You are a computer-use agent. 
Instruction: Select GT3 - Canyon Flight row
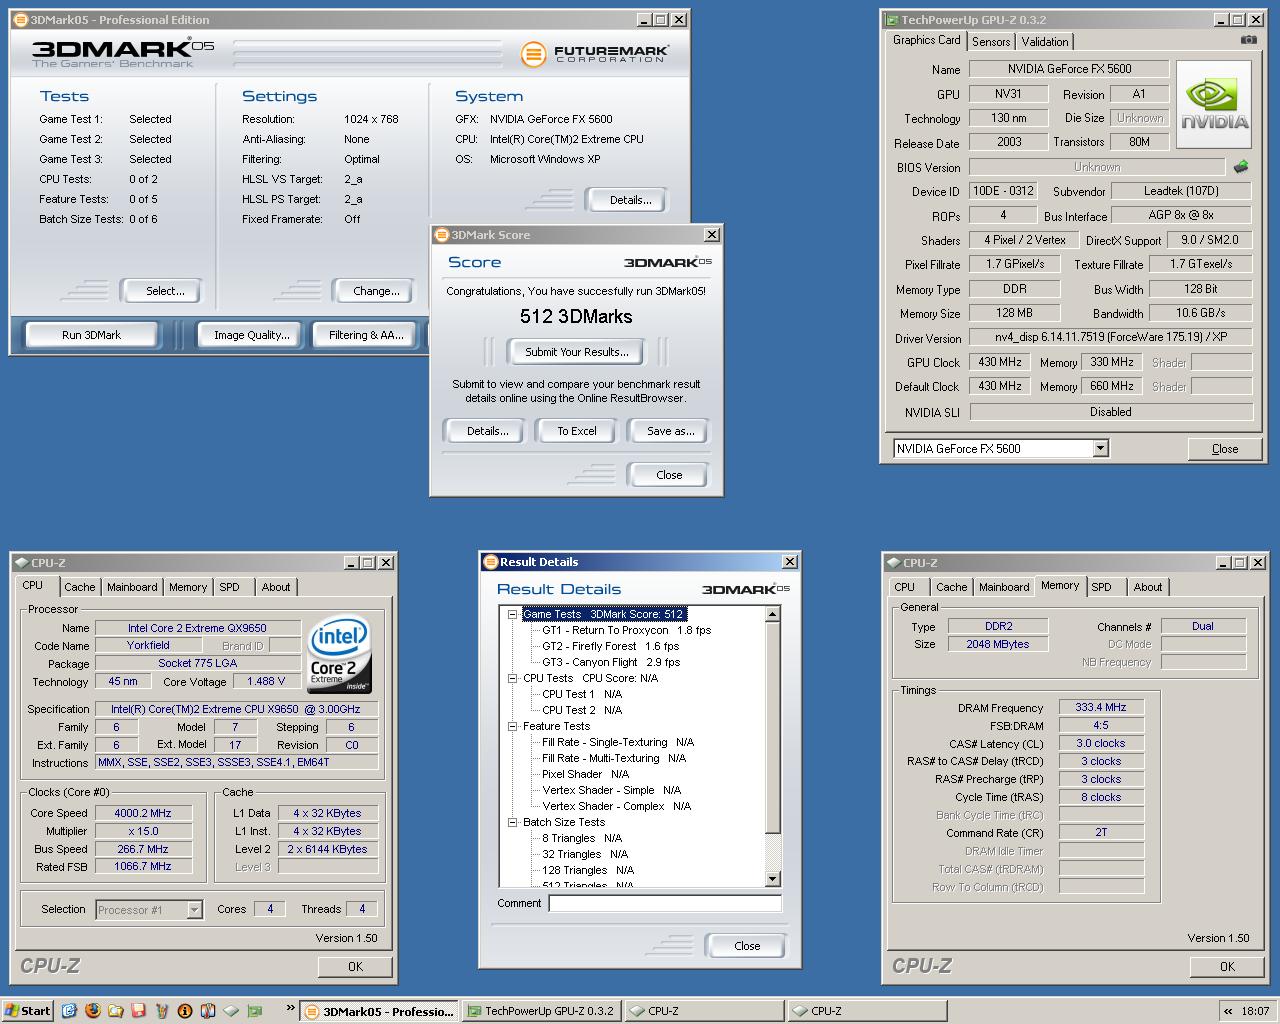[610, 662]
